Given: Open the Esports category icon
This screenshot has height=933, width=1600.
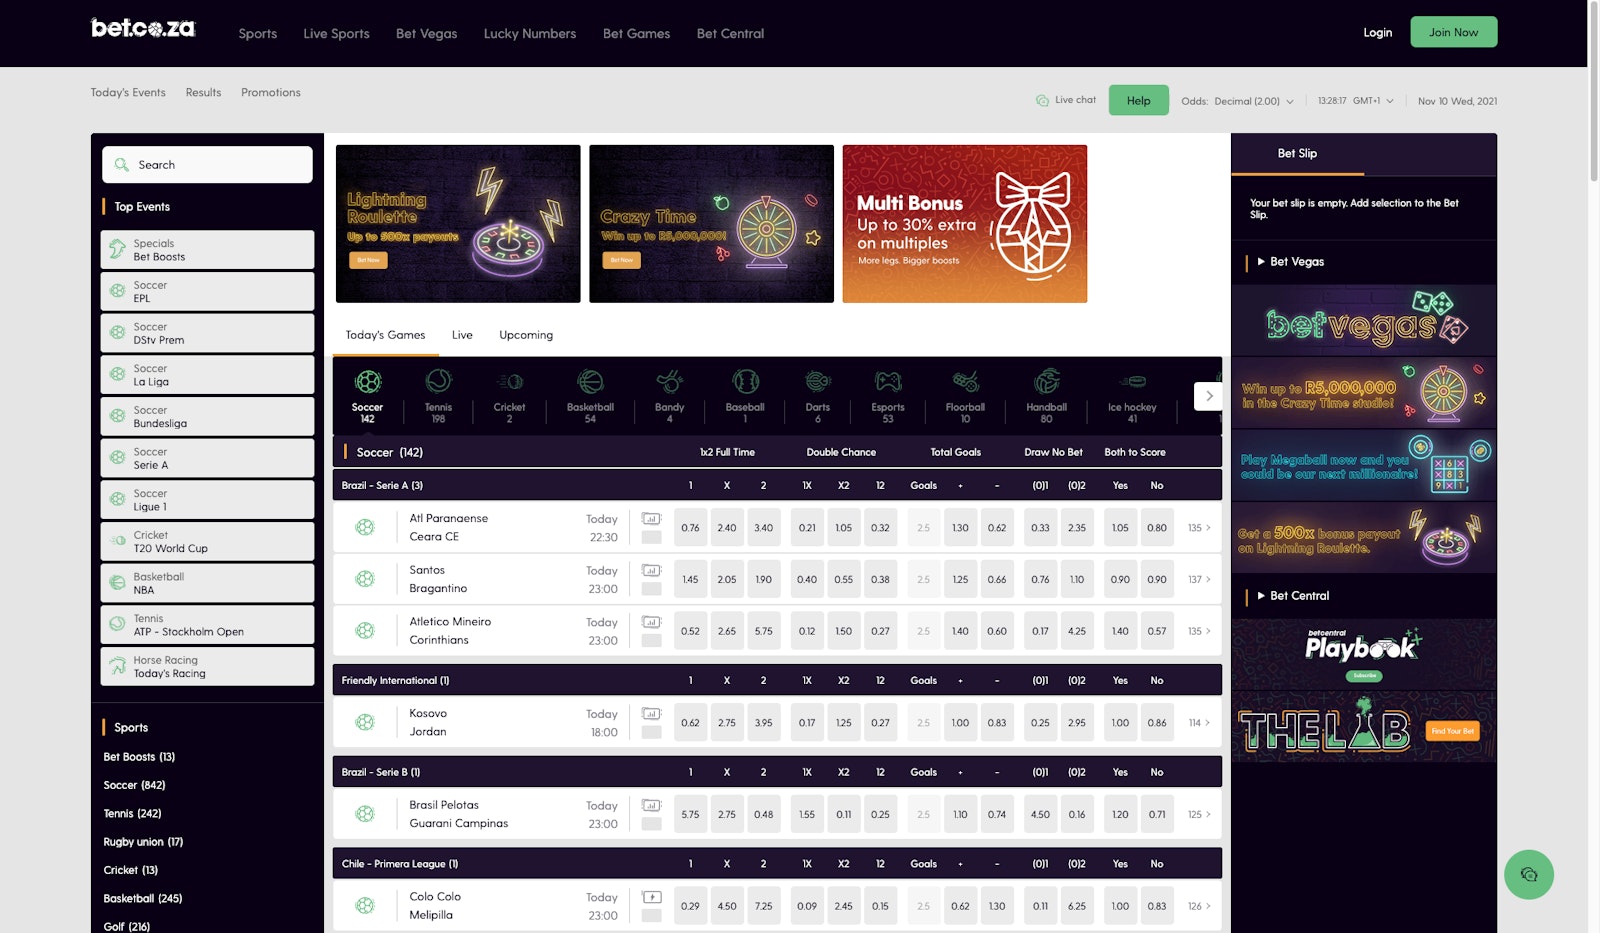Looking at the screenshot, I should (x=887, y=383).
